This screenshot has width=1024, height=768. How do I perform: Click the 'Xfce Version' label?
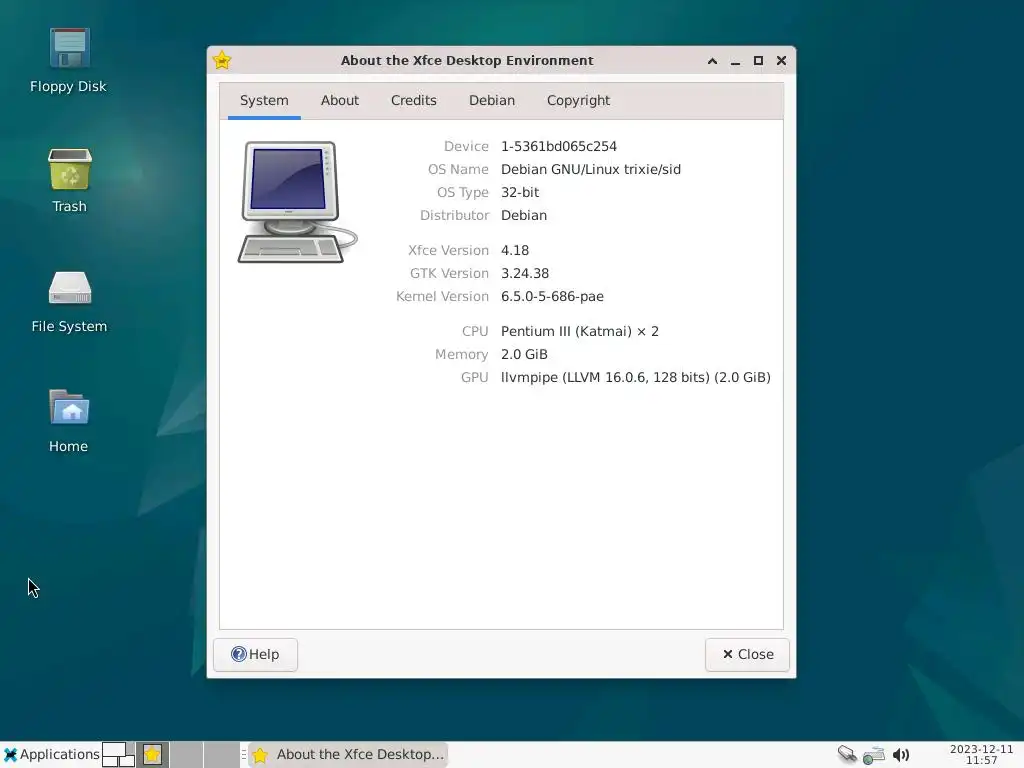448,250
